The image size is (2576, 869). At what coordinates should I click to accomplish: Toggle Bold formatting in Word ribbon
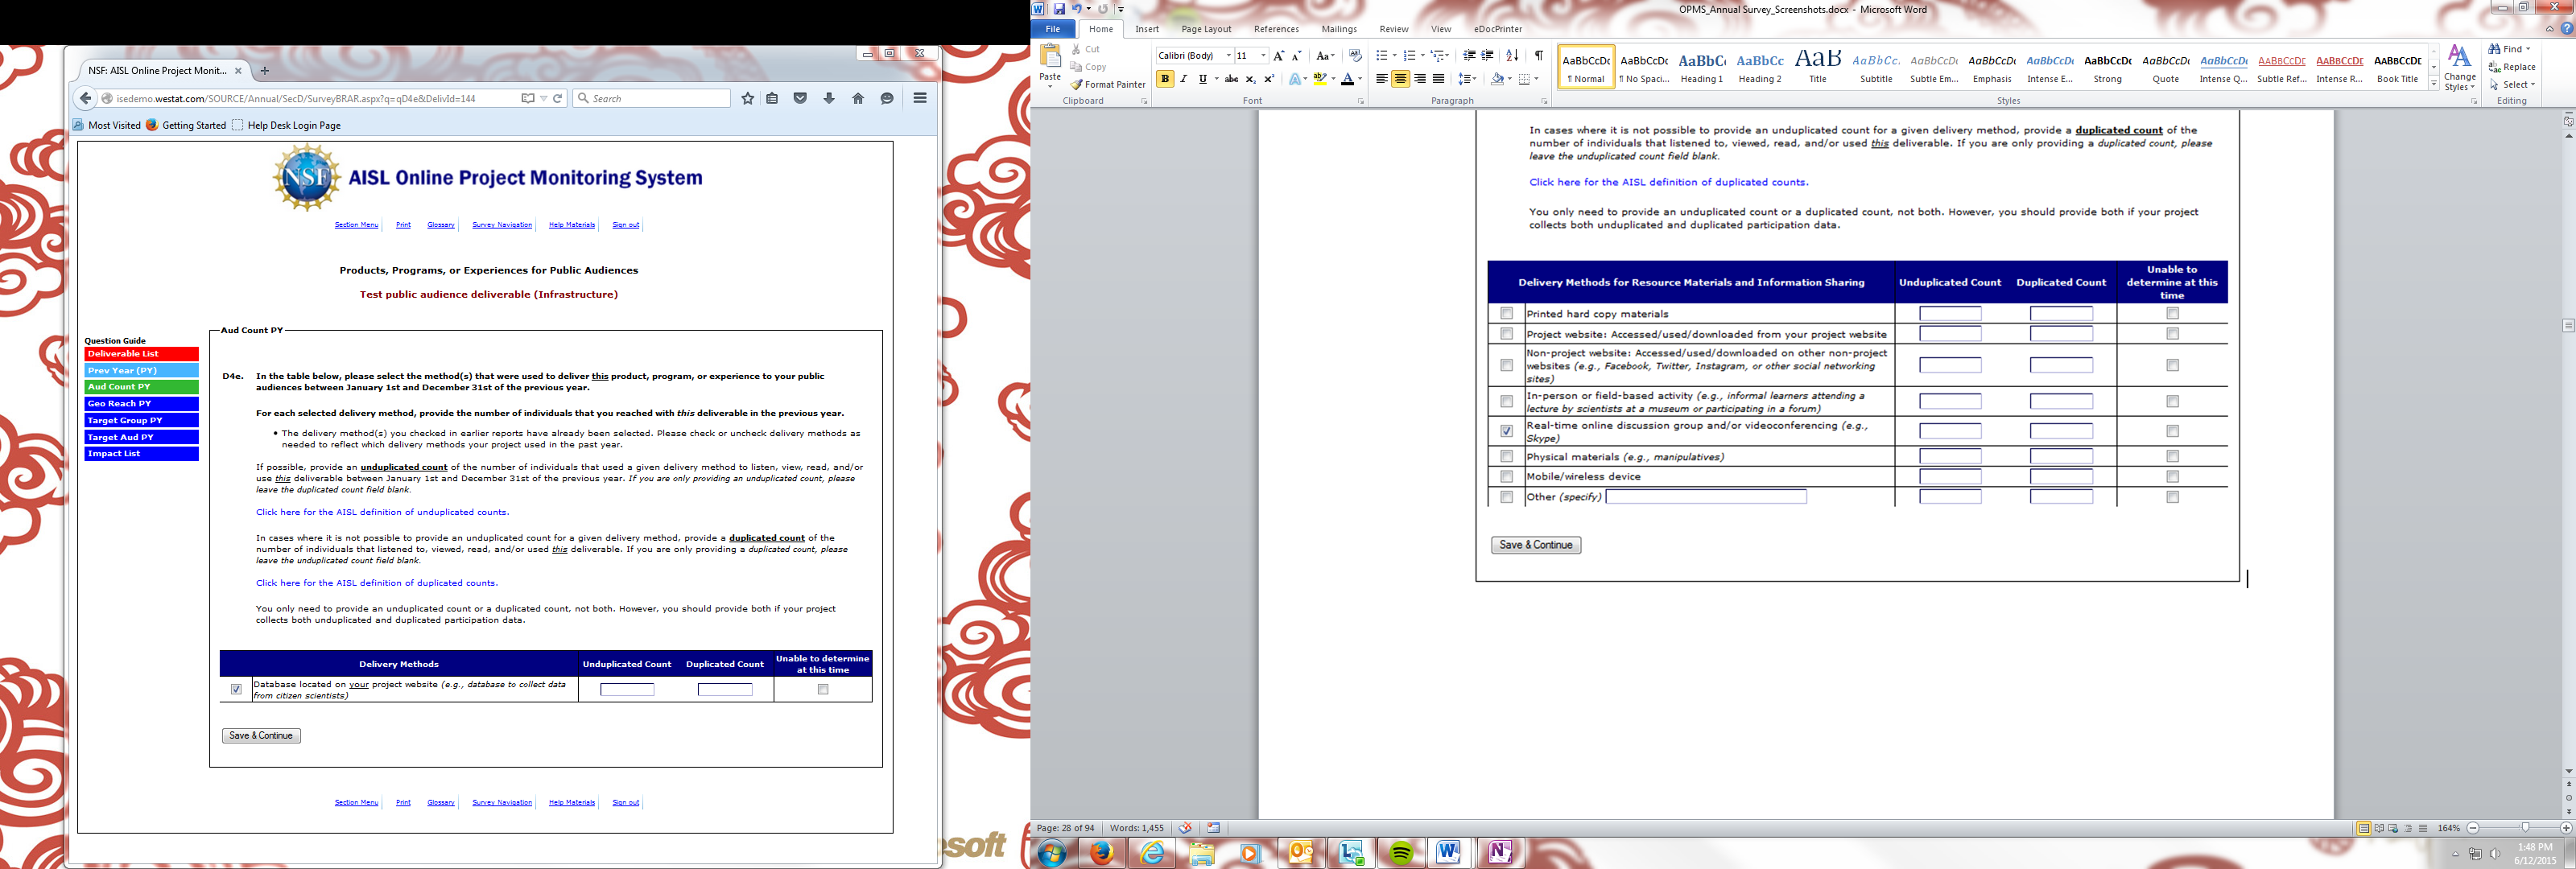pos(1165,79)
